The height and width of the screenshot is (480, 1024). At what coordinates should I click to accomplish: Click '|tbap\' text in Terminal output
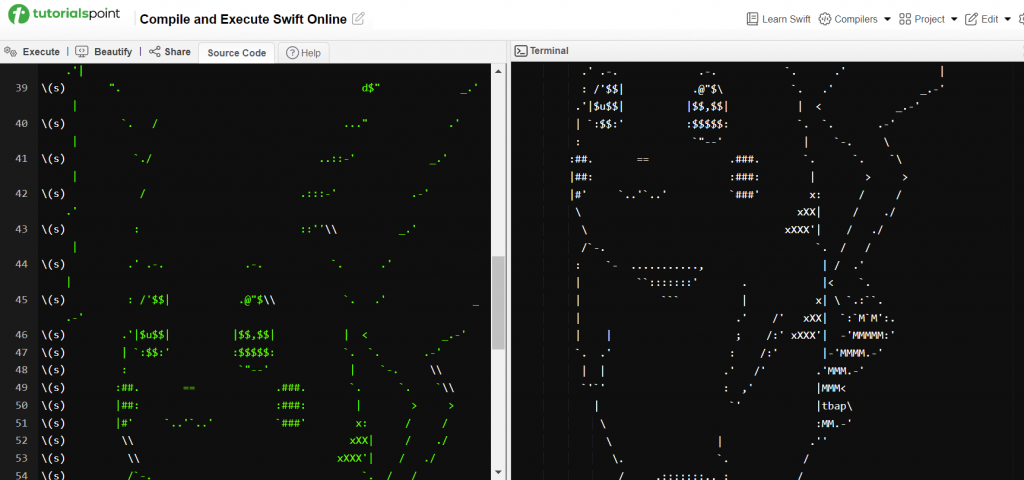point(834,406)
